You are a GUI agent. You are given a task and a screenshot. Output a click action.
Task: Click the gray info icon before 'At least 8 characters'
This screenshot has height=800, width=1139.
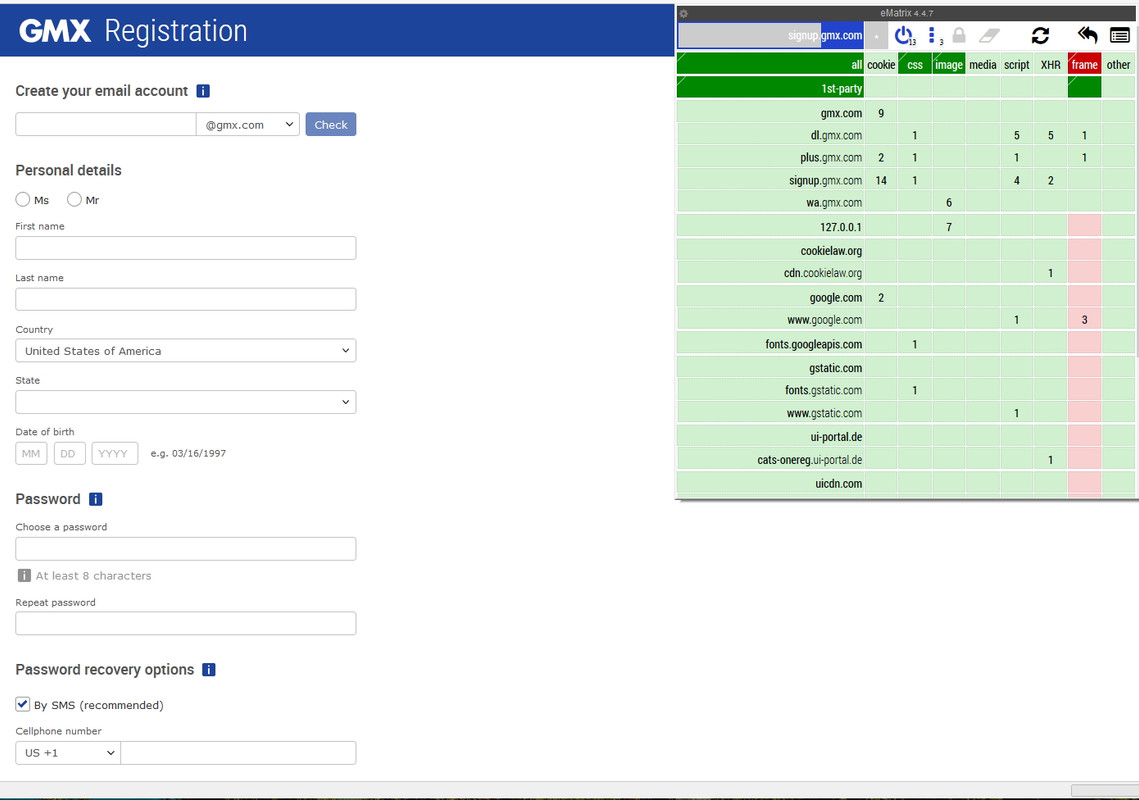click(24, 575)
